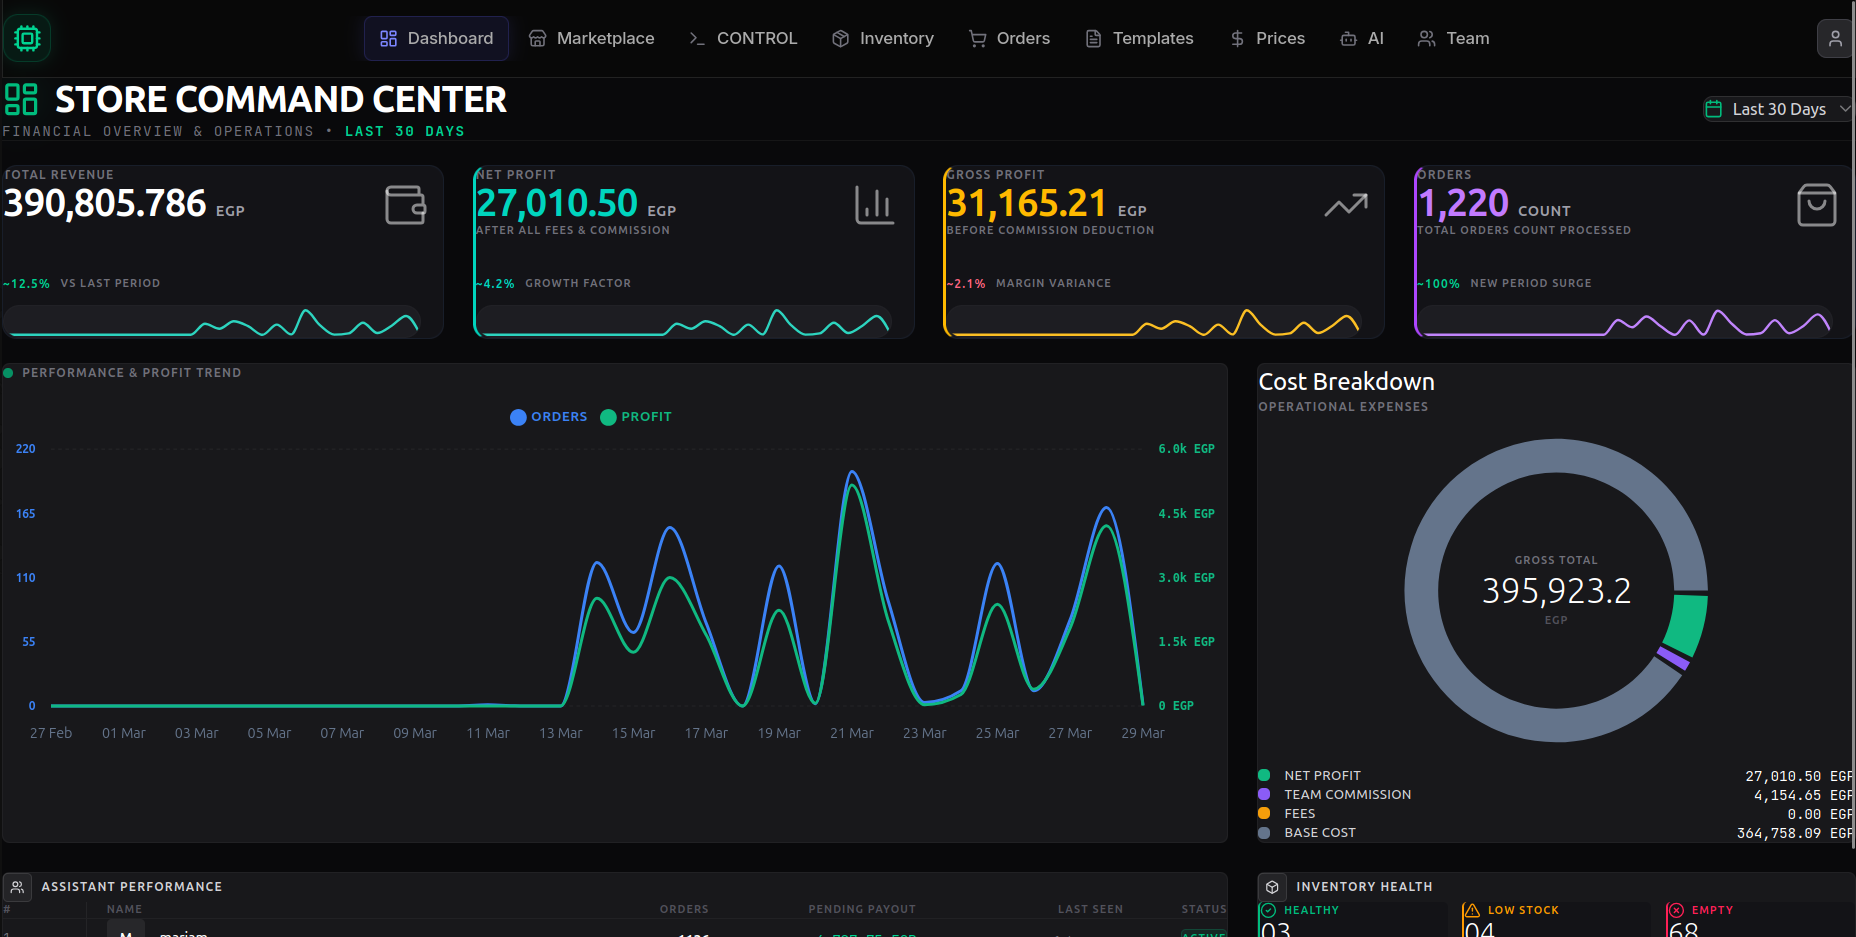Click the bar chart icon on Net Profit card

pos(875,205)
